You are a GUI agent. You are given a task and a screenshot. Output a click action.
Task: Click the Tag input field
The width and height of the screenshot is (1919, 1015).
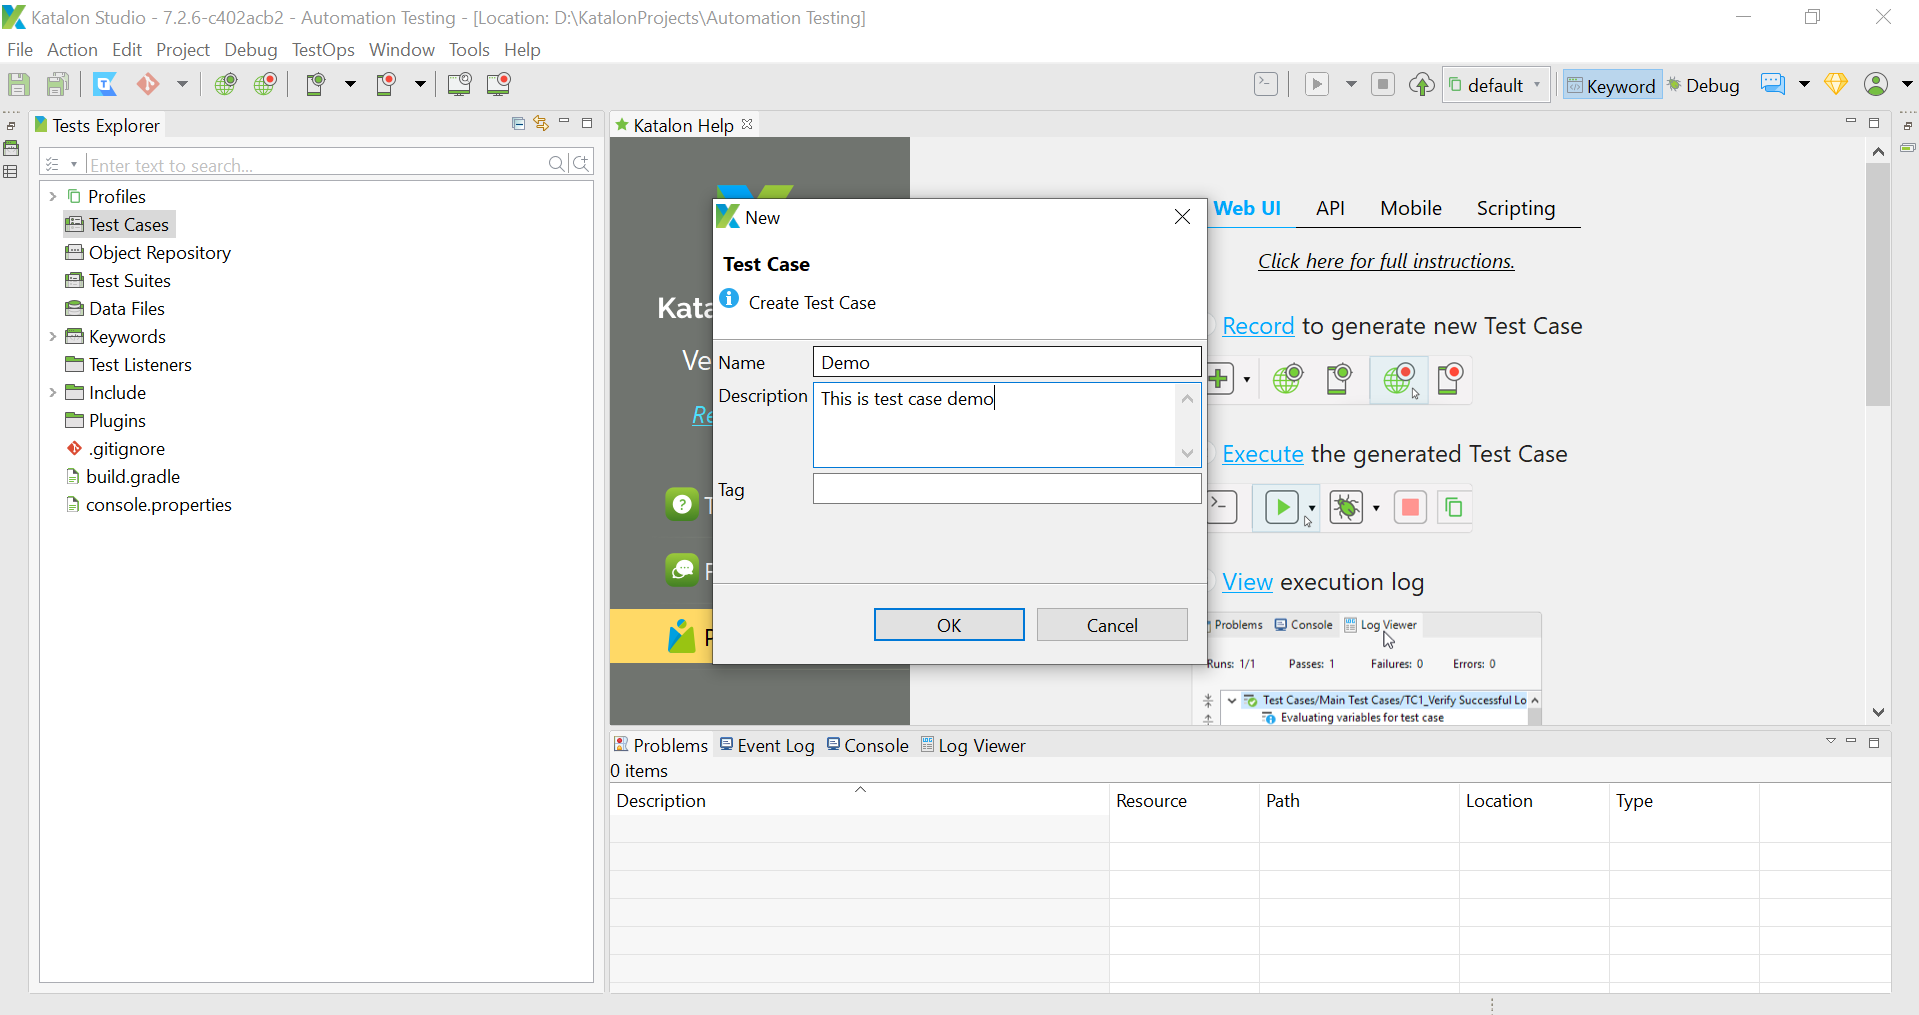click(1007, 489)
